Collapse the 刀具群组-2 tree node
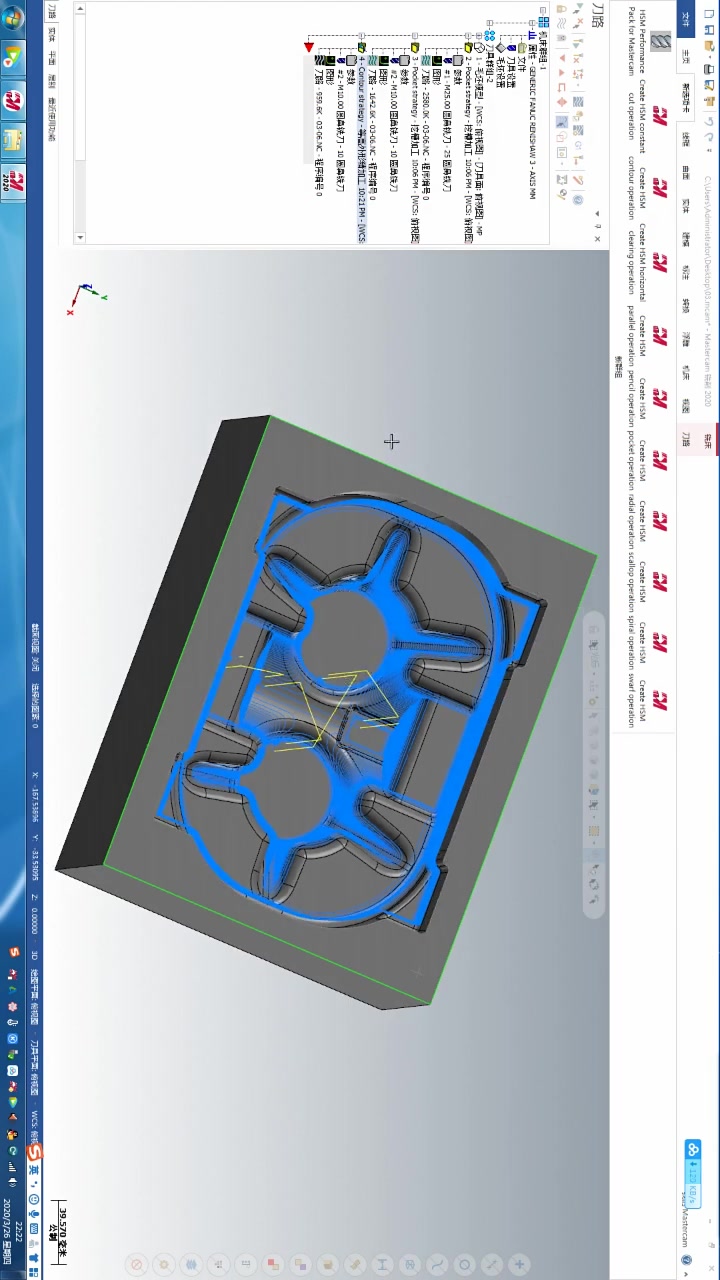720x1280 pixels. (489, 23)
